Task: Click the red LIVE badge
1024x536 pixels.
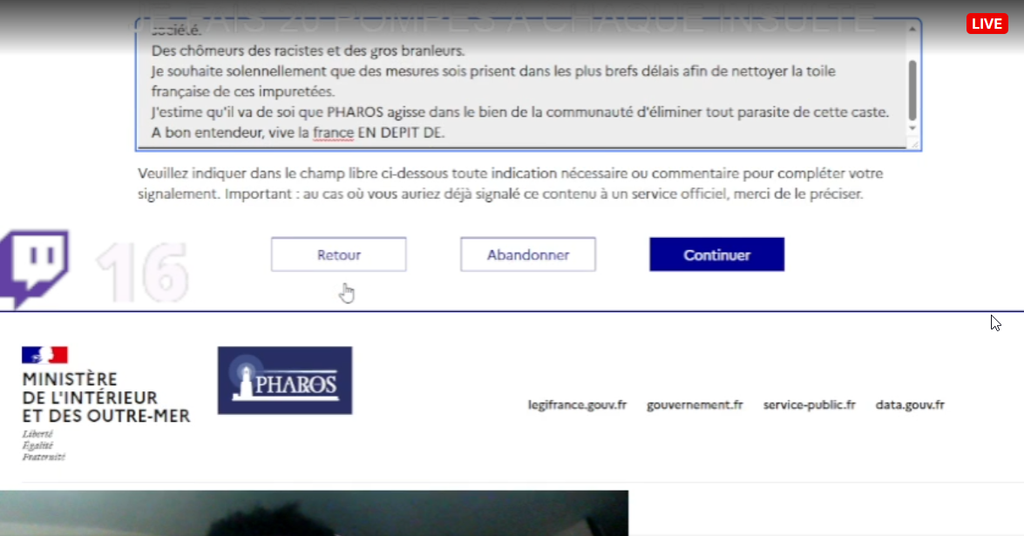Action: coord(987,24)
